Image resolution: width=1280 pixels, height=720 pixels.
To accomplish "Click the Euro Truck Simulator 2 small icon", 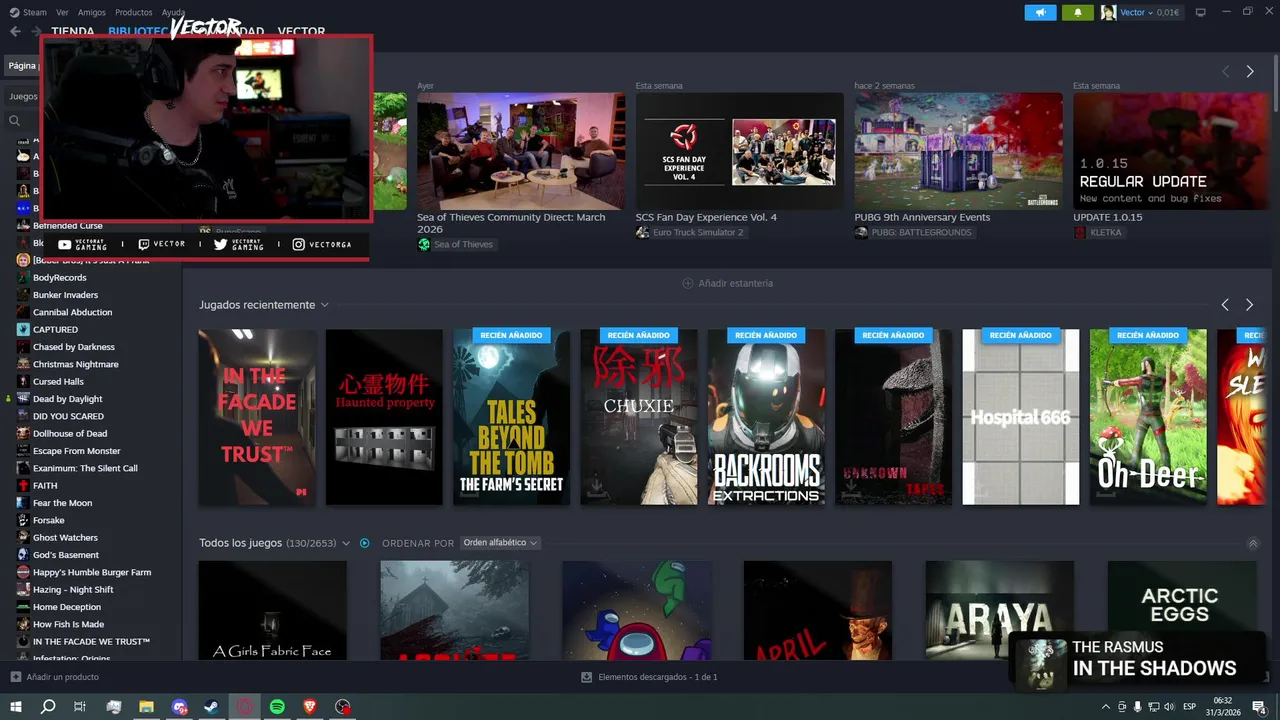I will (642, 232).
